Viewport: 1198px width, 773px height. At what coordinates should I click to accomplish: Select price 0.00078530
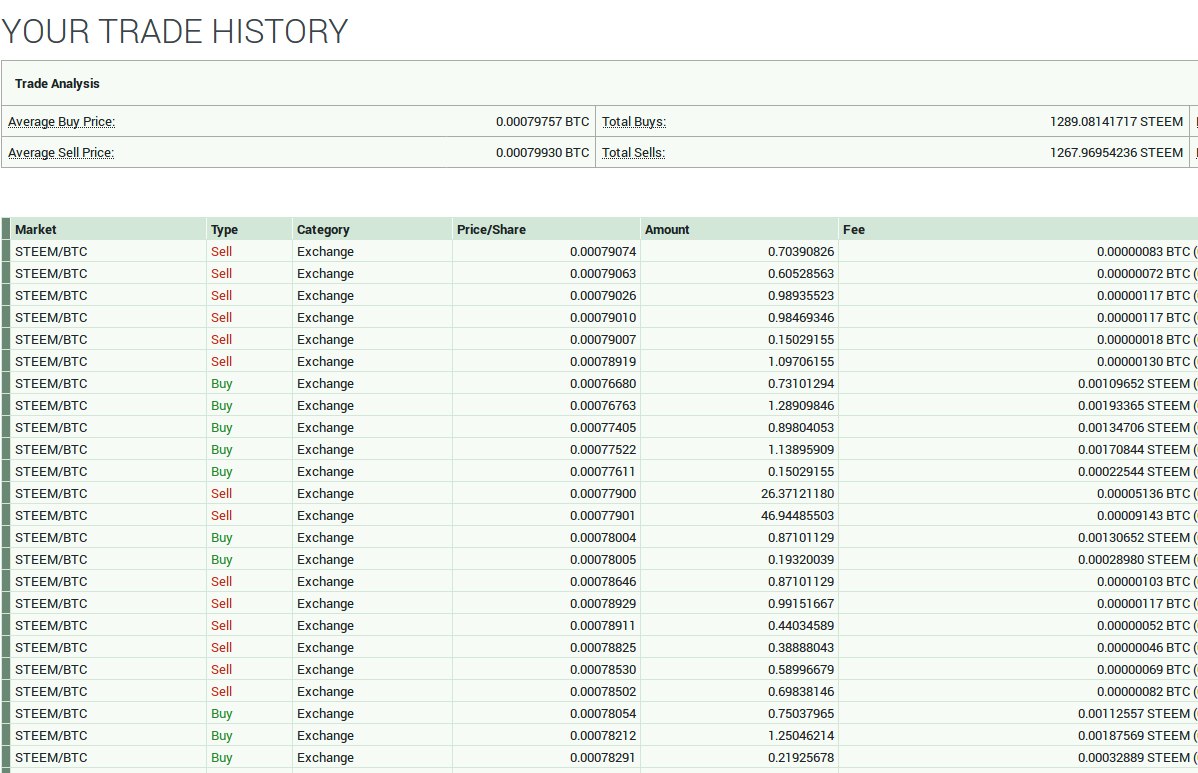click(603, 670)
